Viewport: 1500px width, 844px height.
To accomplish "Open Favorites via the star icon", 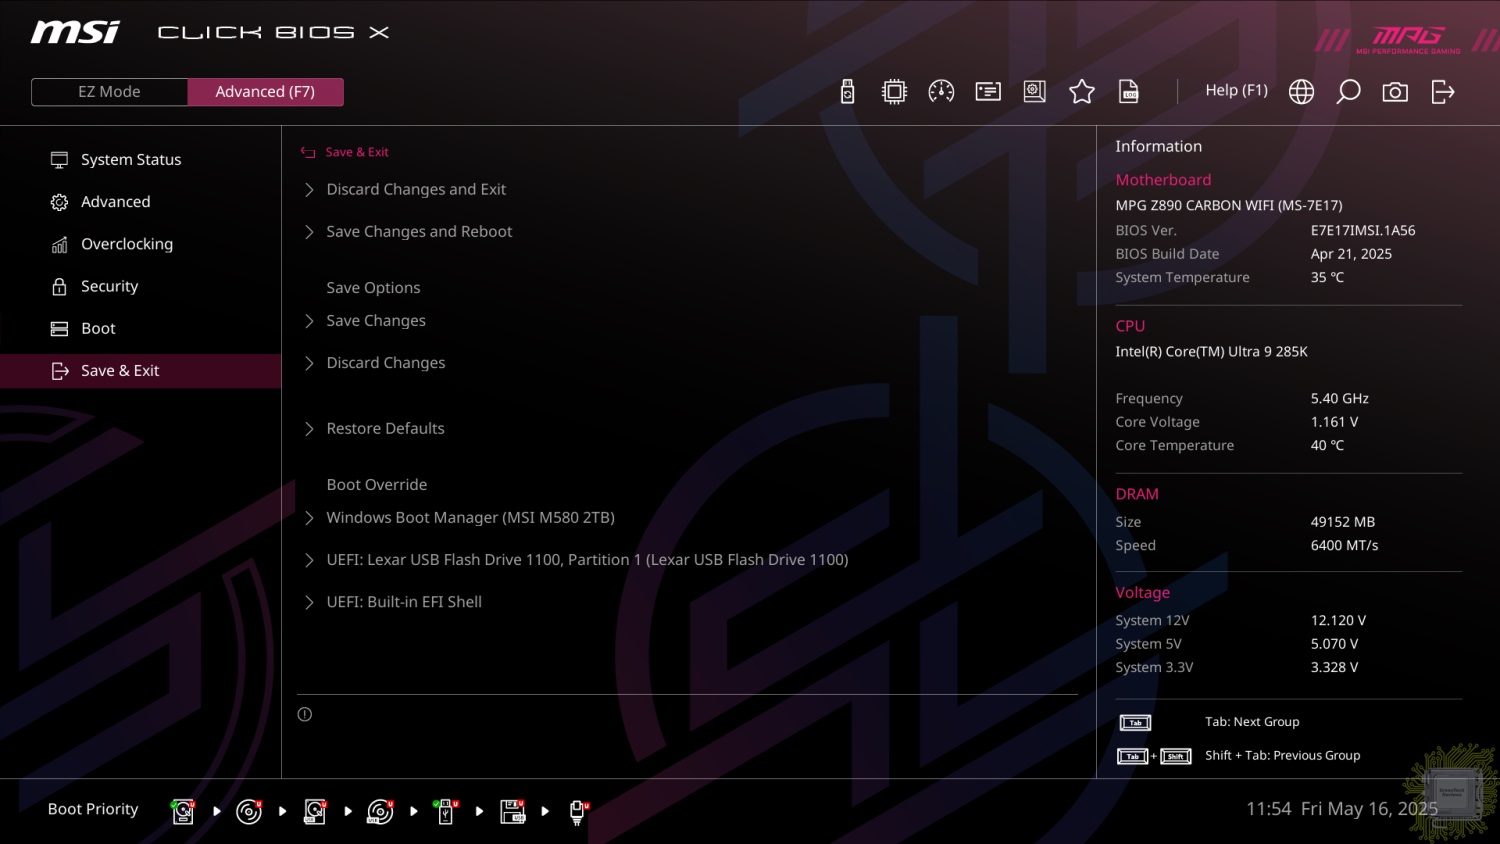I will tap(1082, 92).
